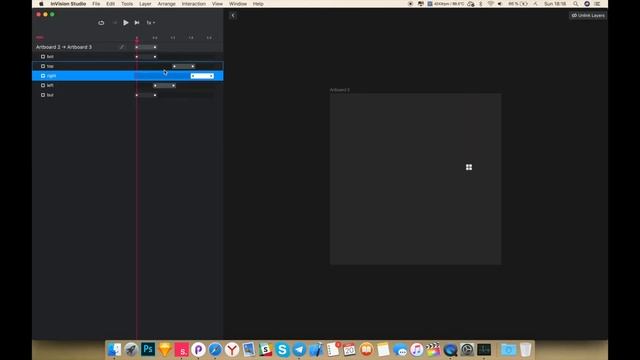Open Yandex browser from the dock
Image resolution: width=640 pixels, height=360 pixels.
pos(232,349)
